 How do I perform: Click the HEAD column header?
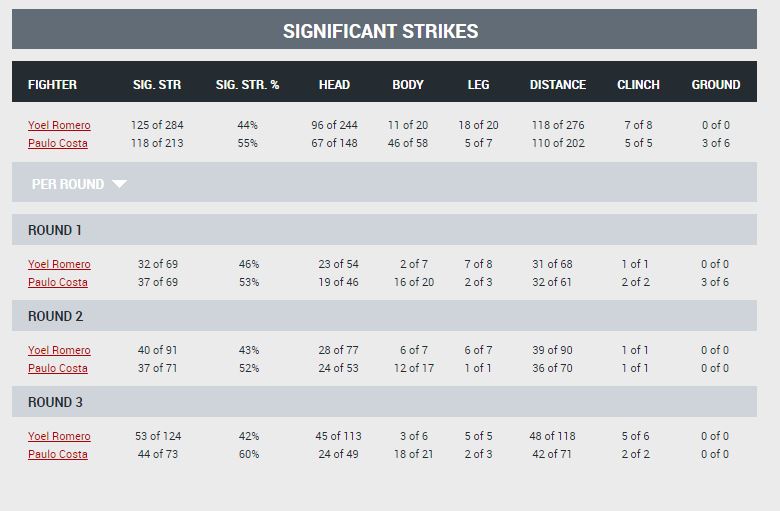pos(334,85)
